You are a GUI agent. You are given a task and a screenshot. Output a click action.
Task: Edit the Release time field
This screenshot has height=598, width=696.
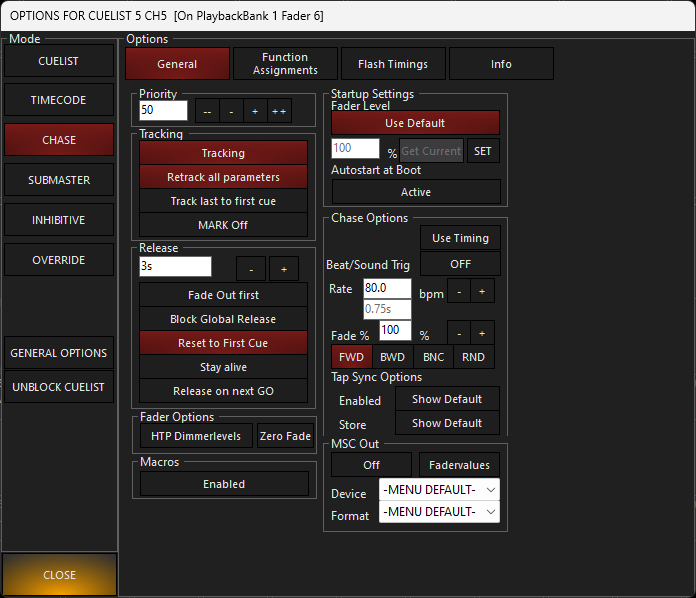[x=175, y=266]
